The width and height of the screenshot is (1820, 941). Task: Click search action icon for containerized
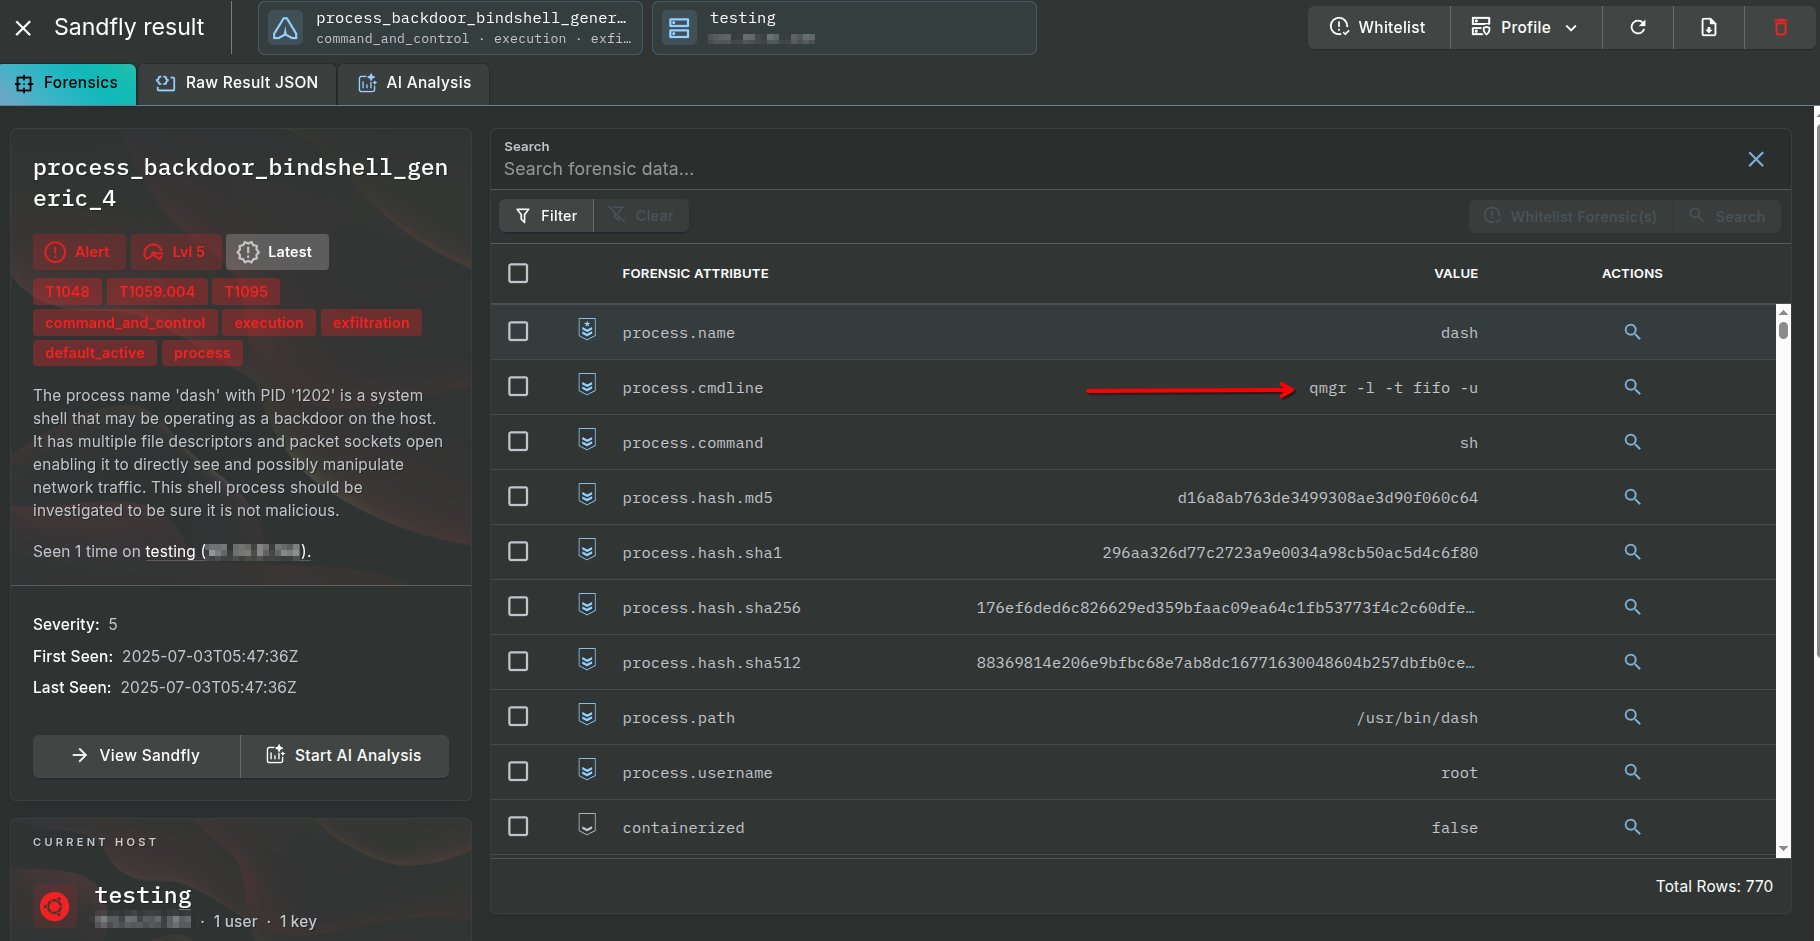(x=1632, y=827)
